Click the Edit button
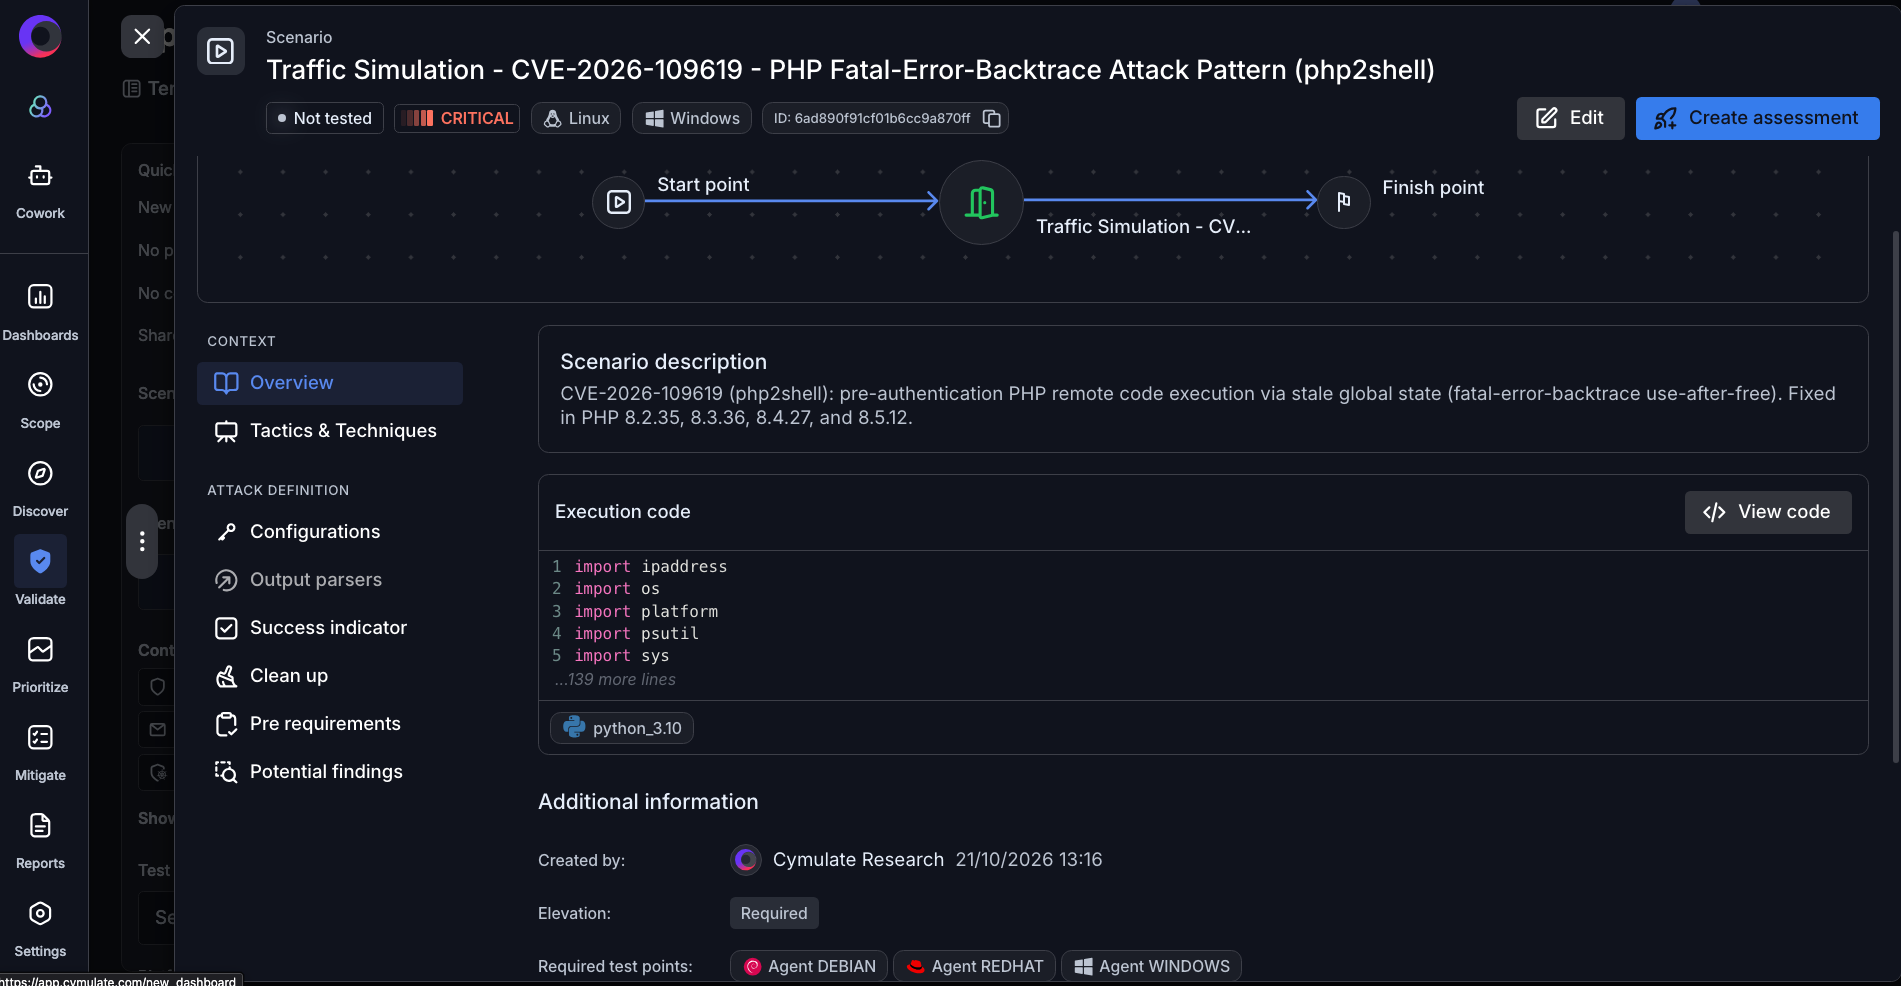The image size is (1901, 986). click(1570, 118)
